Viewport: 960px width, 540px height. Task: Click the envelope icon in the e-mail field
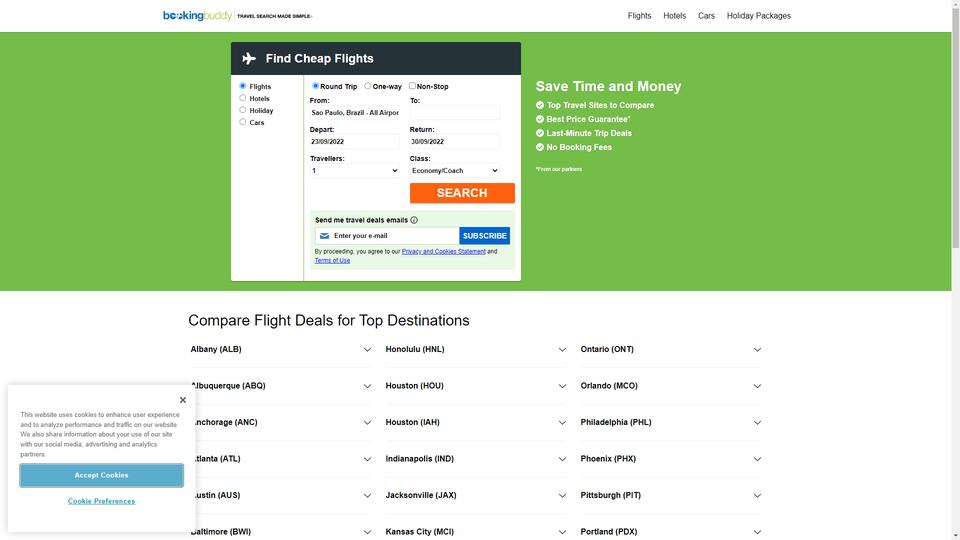[324, 236]
